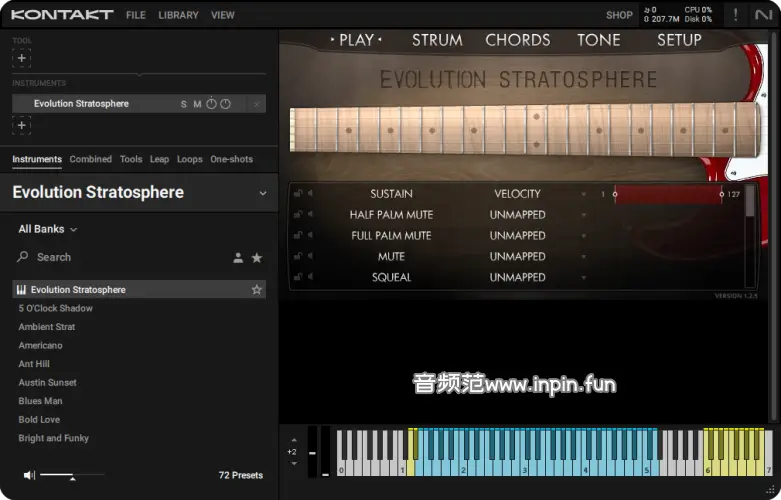This screenshot has height=500, width=781.
Task: Select the Ambient Strat preset
Action: pos(47,327)
